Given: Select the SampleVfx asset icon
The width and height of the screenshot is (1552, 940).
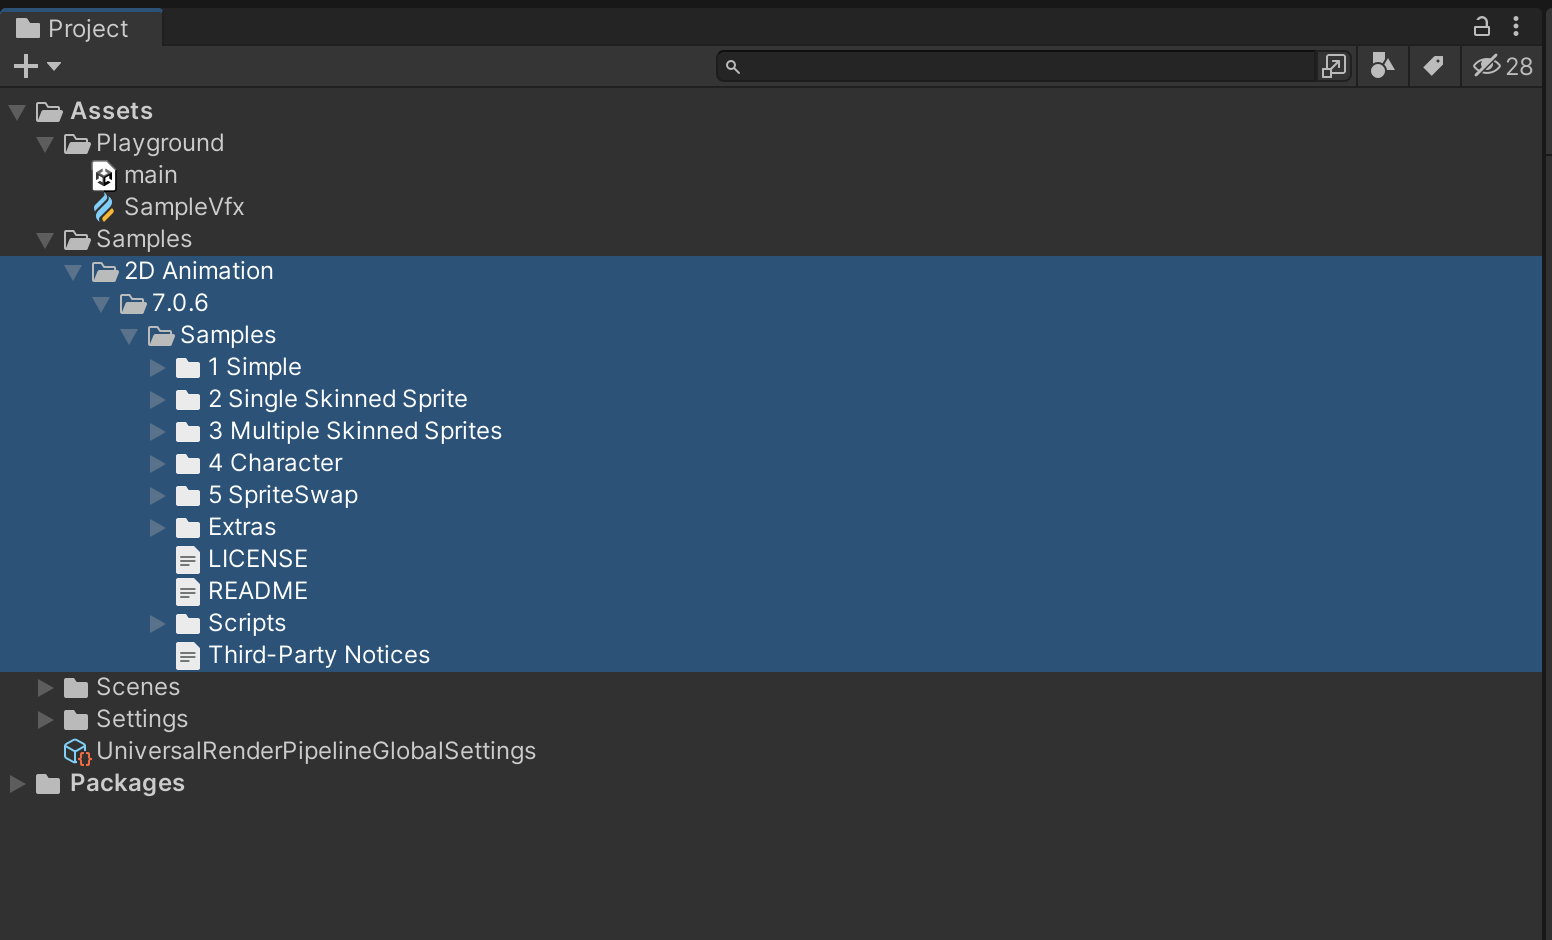Looking at the screenshot, I should tap(104, 207).
